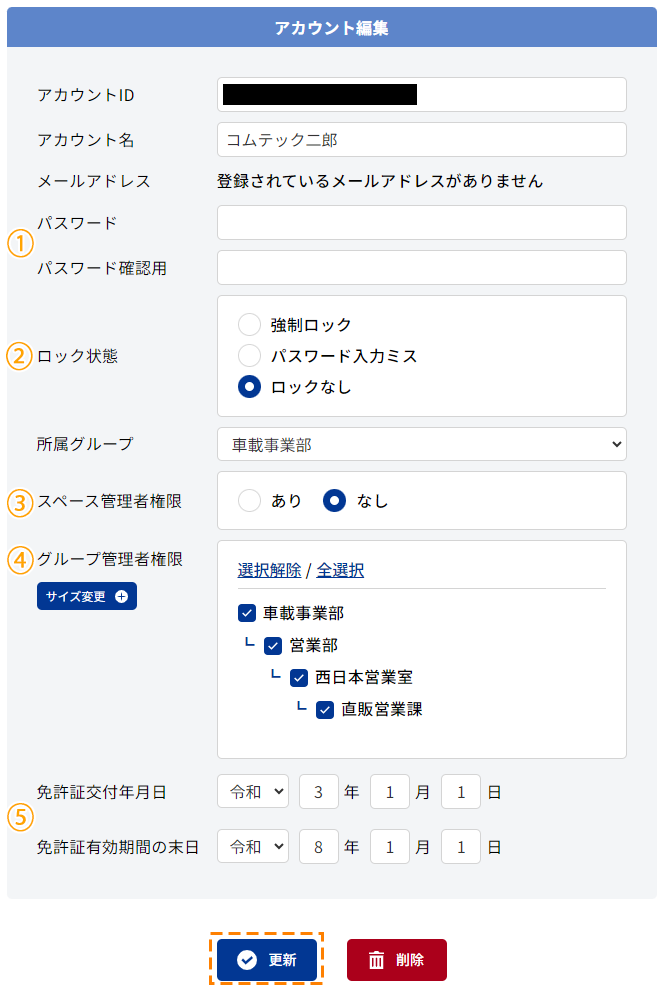Open the 所属グループ dropdown
This screenshot has width=667, height=986.
point(422,445)
